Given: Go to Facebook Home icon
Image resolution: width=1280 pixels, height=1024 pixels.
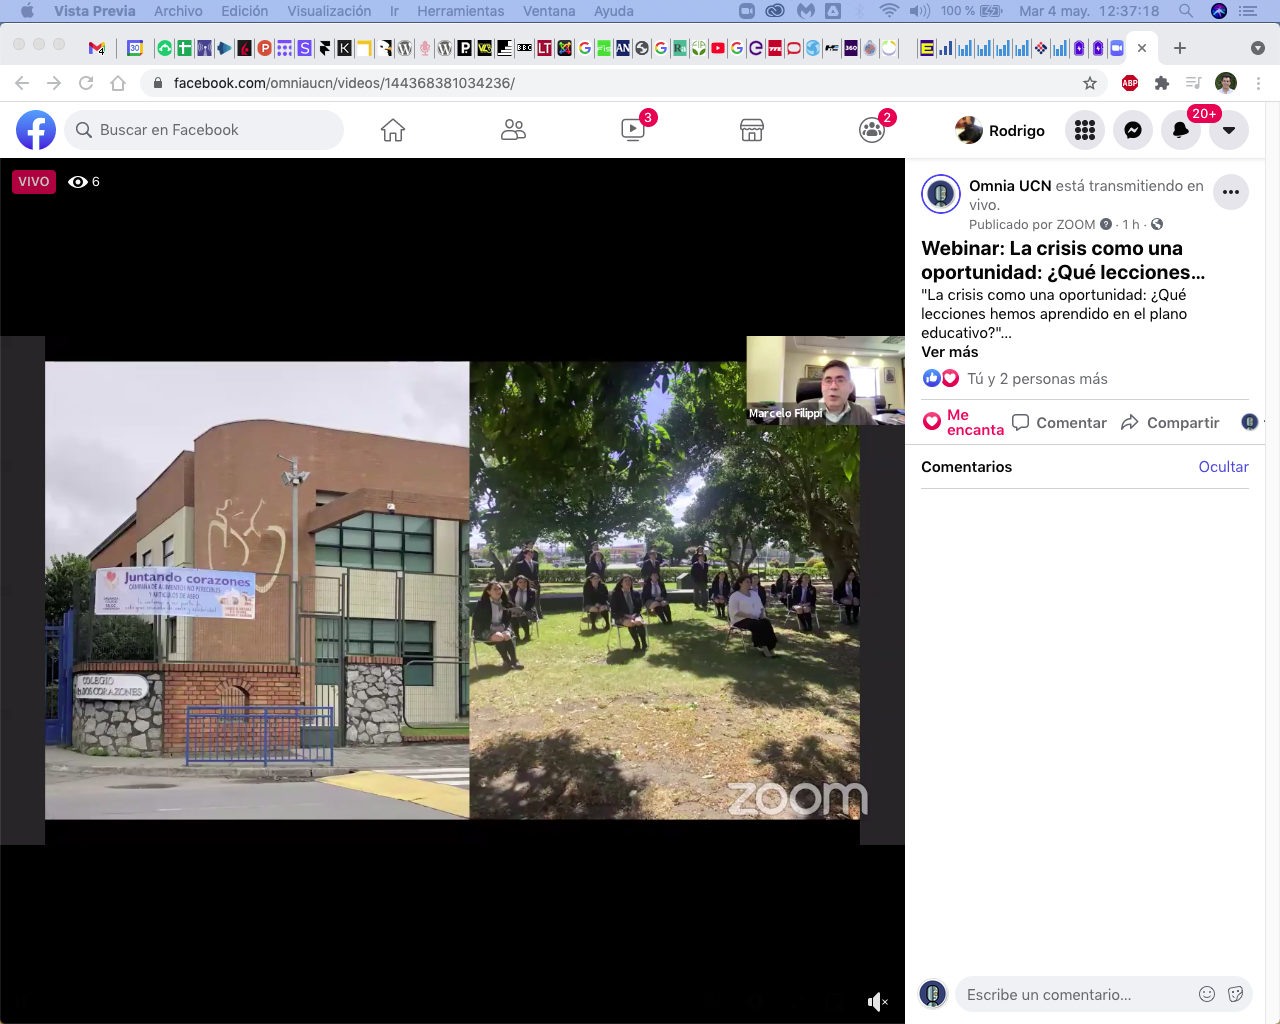Looking at the screenshot, I should coord(393,130).
